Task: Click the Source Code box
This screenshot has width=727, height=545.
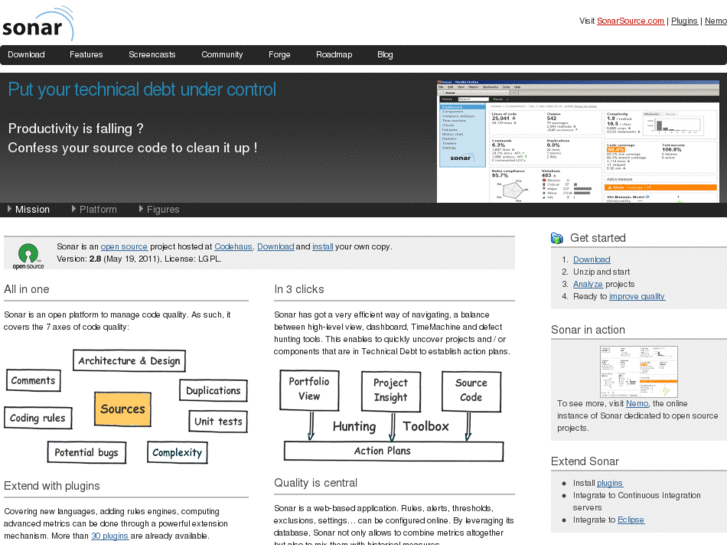Action: [471, 391]
